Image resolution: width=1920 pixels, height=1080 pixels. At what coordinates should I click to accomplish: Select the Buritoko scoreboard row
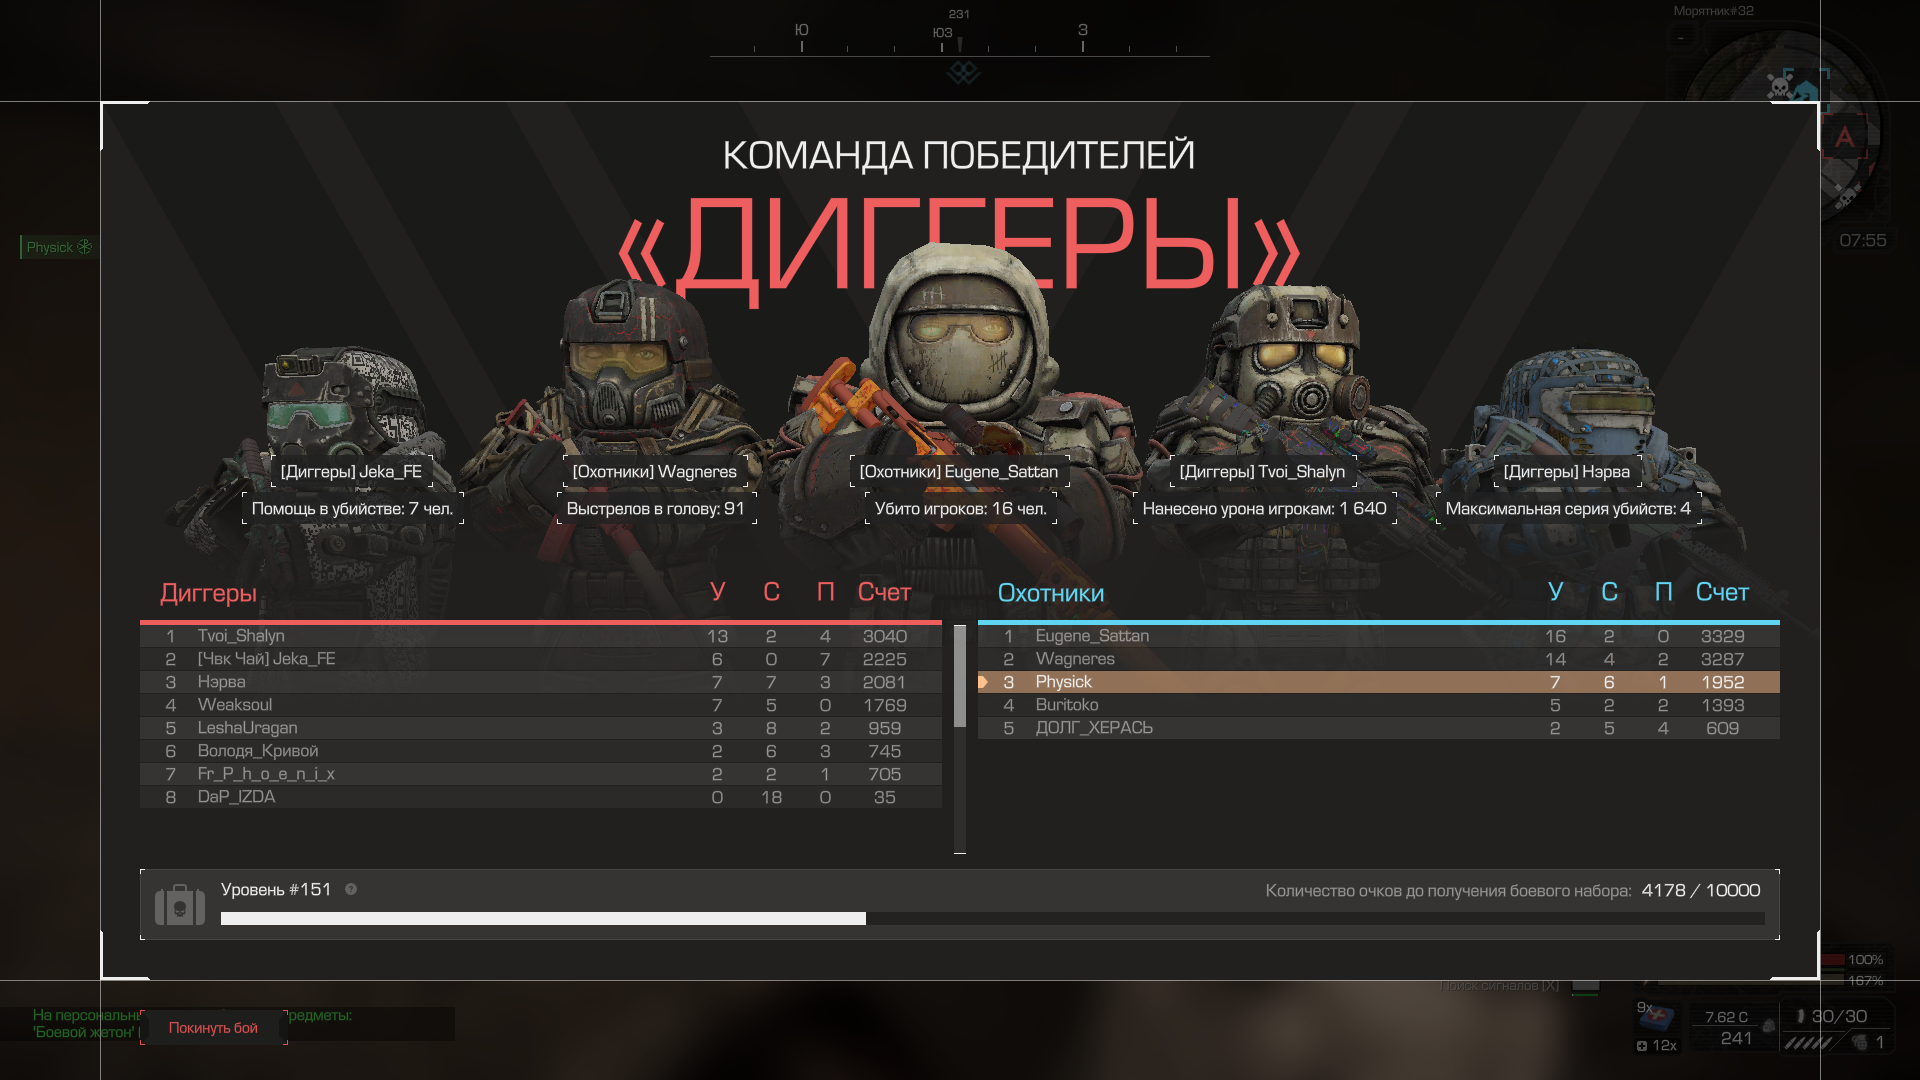pyautogui.click(x=1379, y=705)
